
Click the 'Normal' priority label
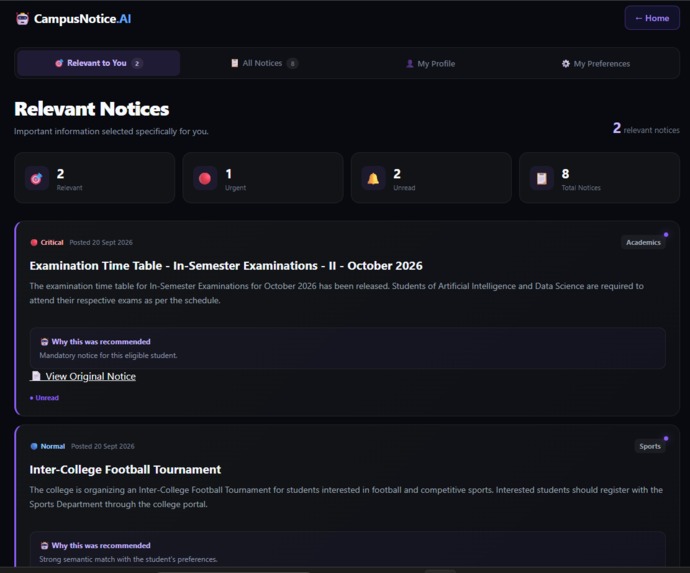[x=53, y=446]
